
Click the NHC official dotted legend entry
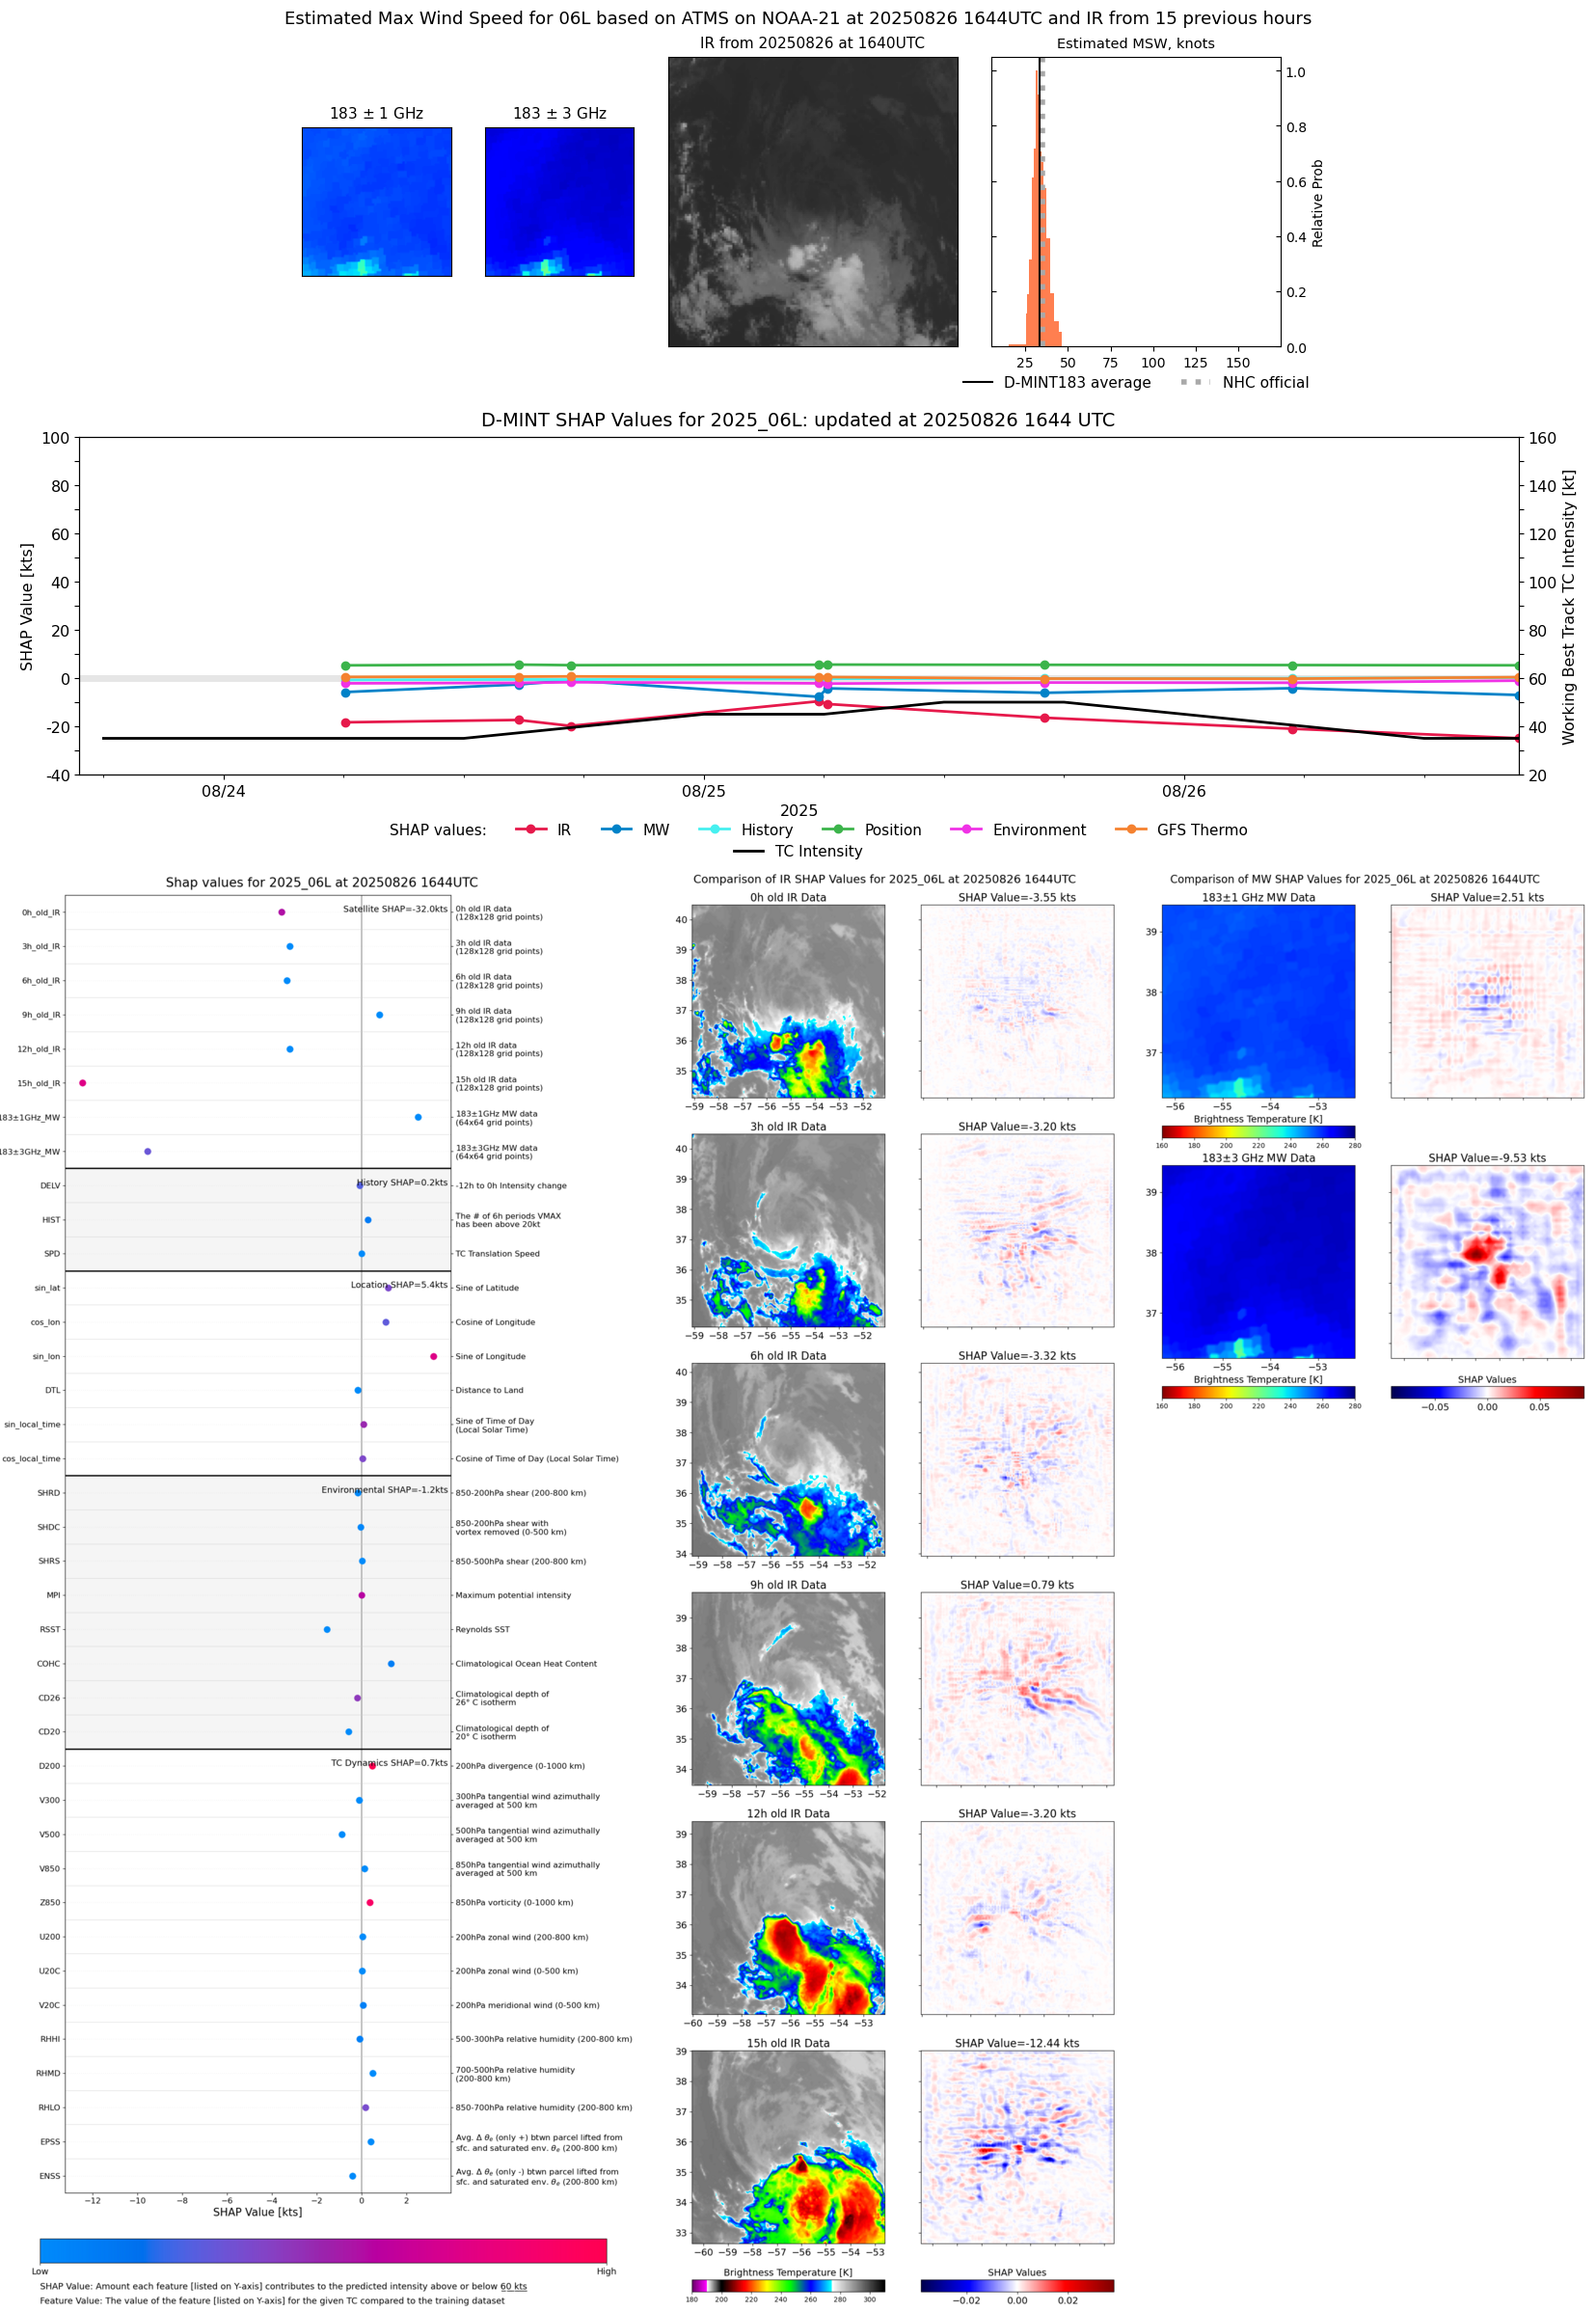click(x=1195, y=382)
